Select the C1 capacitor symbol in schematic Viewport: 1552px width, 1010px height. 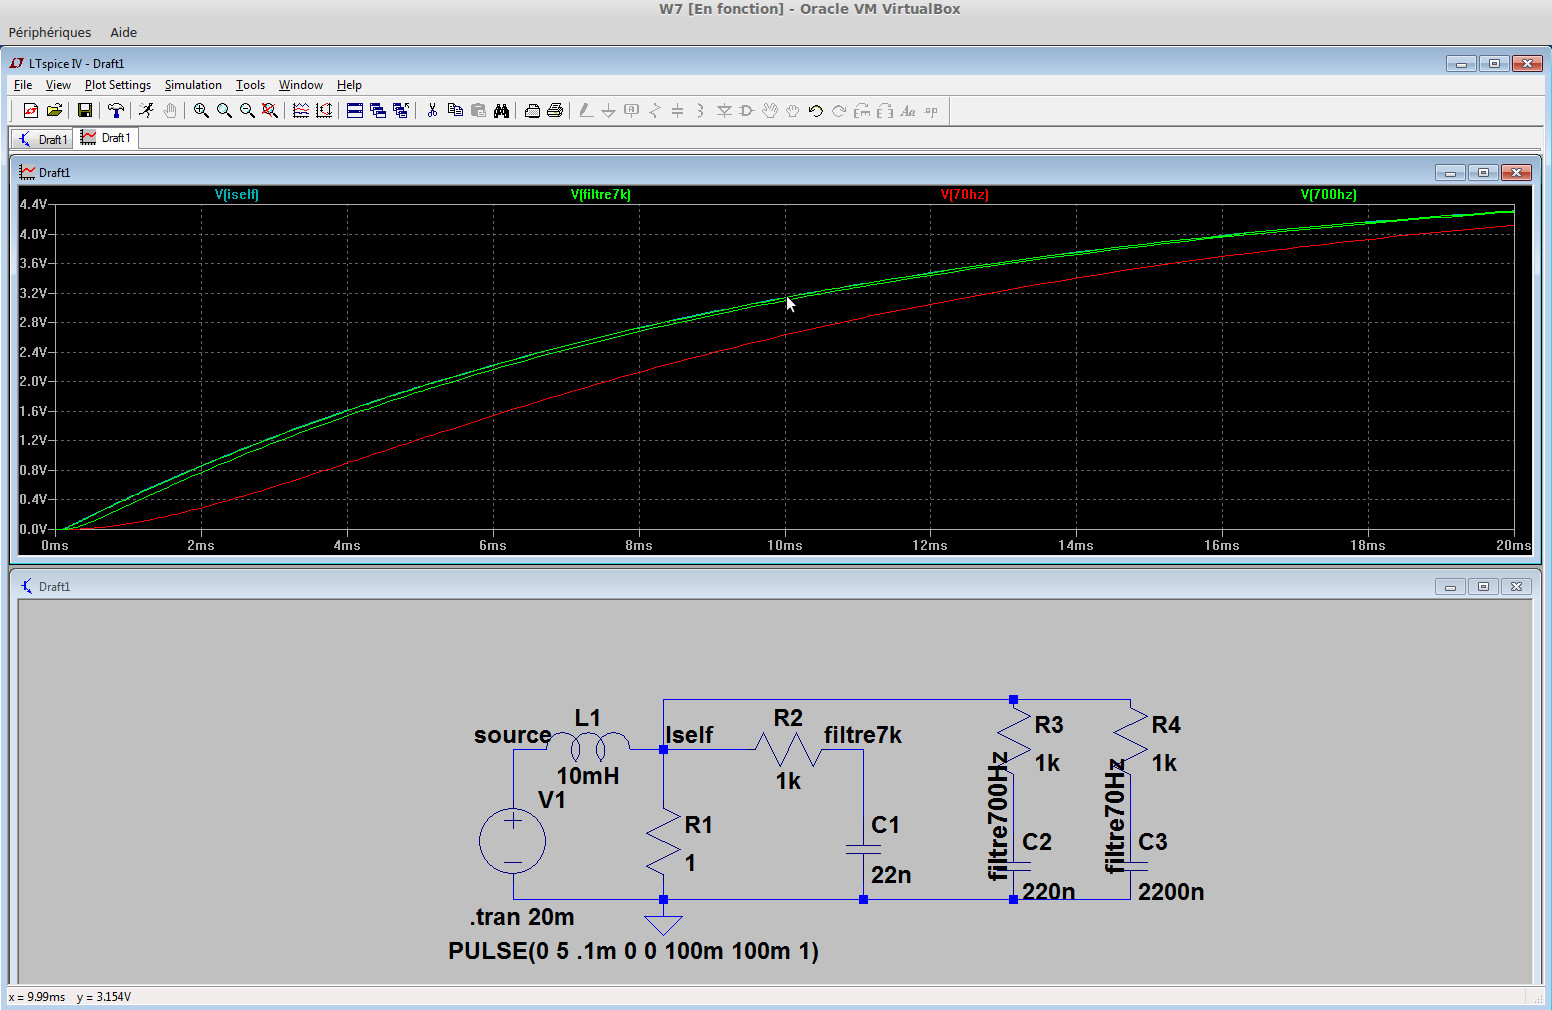coord(863,849)
